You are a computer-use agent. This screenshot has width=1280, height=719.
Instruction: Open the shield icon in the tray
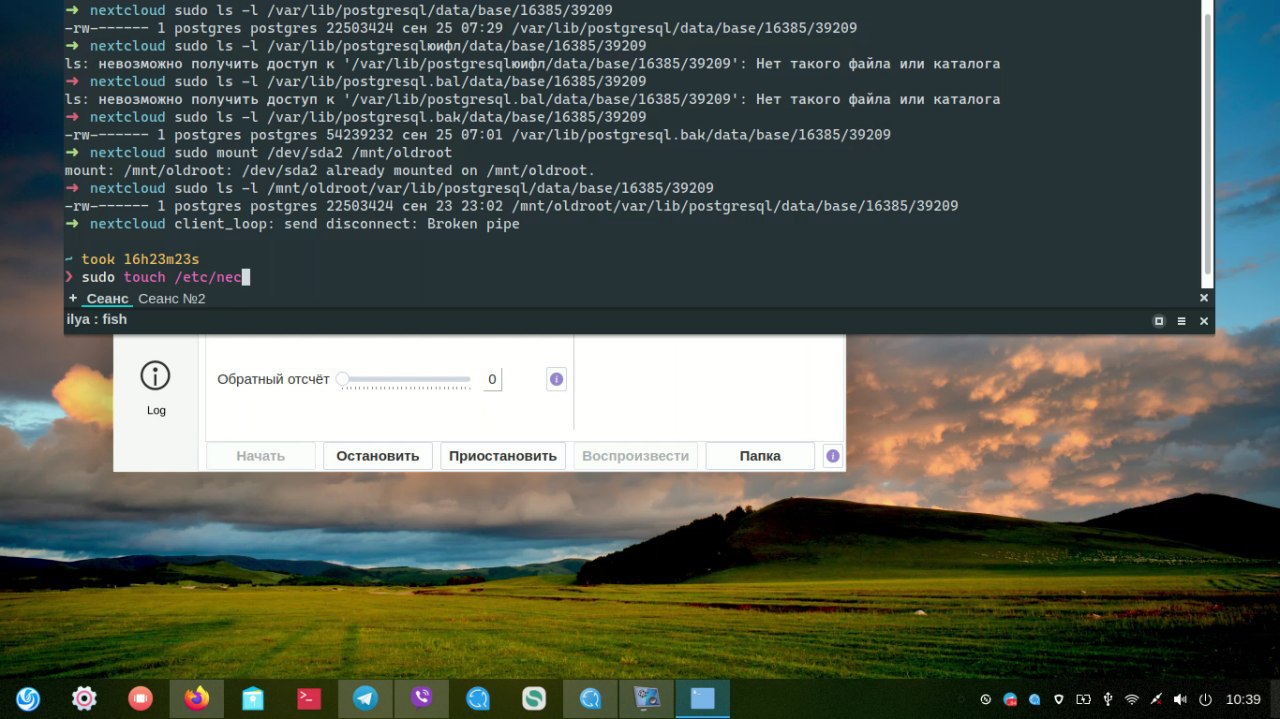tap(1059, 700)
